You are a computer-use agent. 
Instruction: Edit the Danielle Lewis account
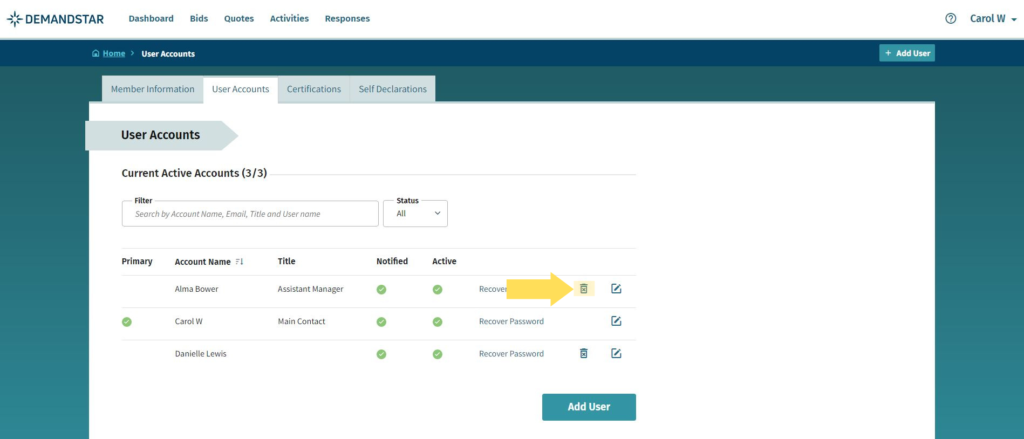[616, 353]
